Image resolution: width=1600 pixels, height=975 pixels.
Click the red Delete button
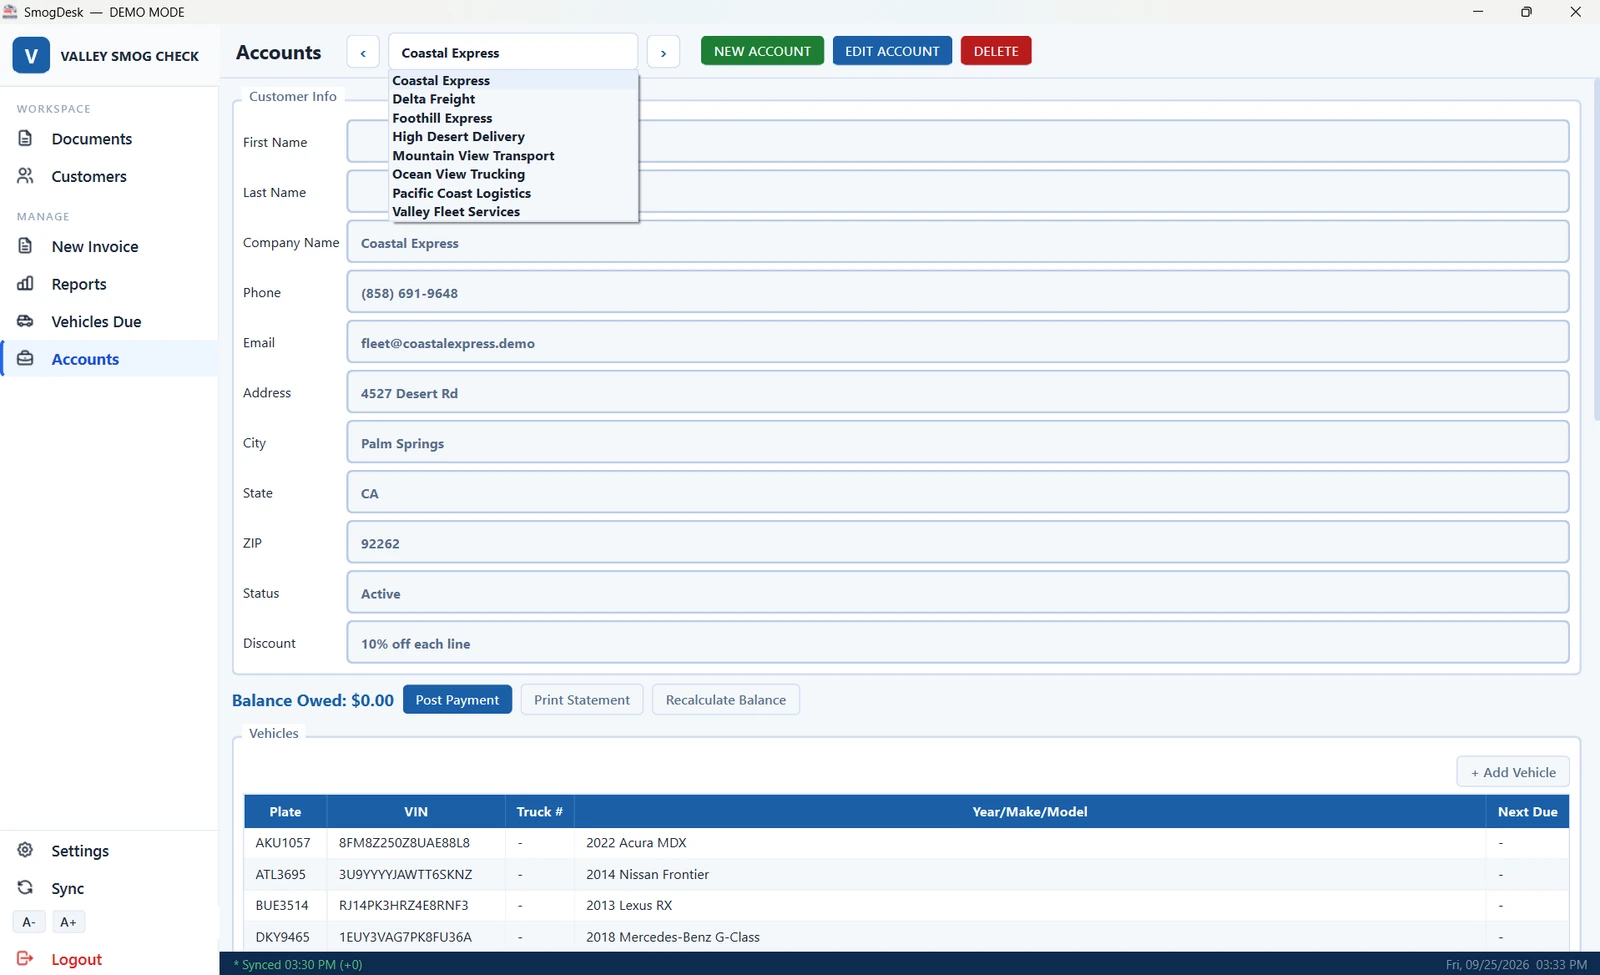(996, 51)
